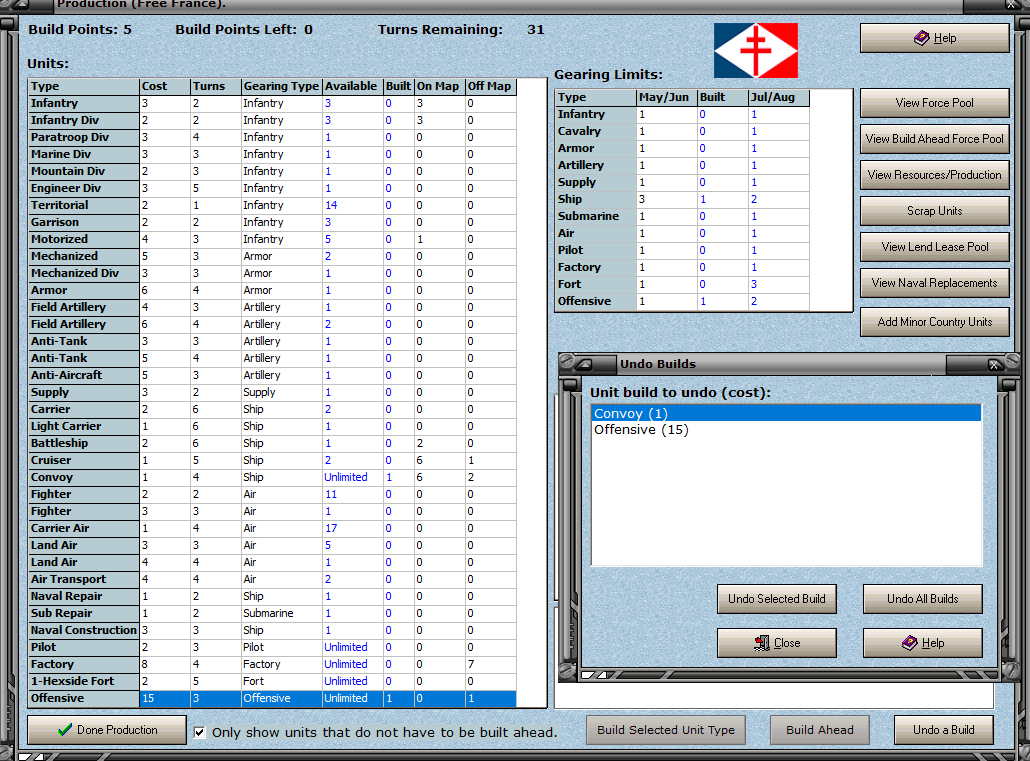
Task: Click the Off Map column header
Action: coord(490,86)
